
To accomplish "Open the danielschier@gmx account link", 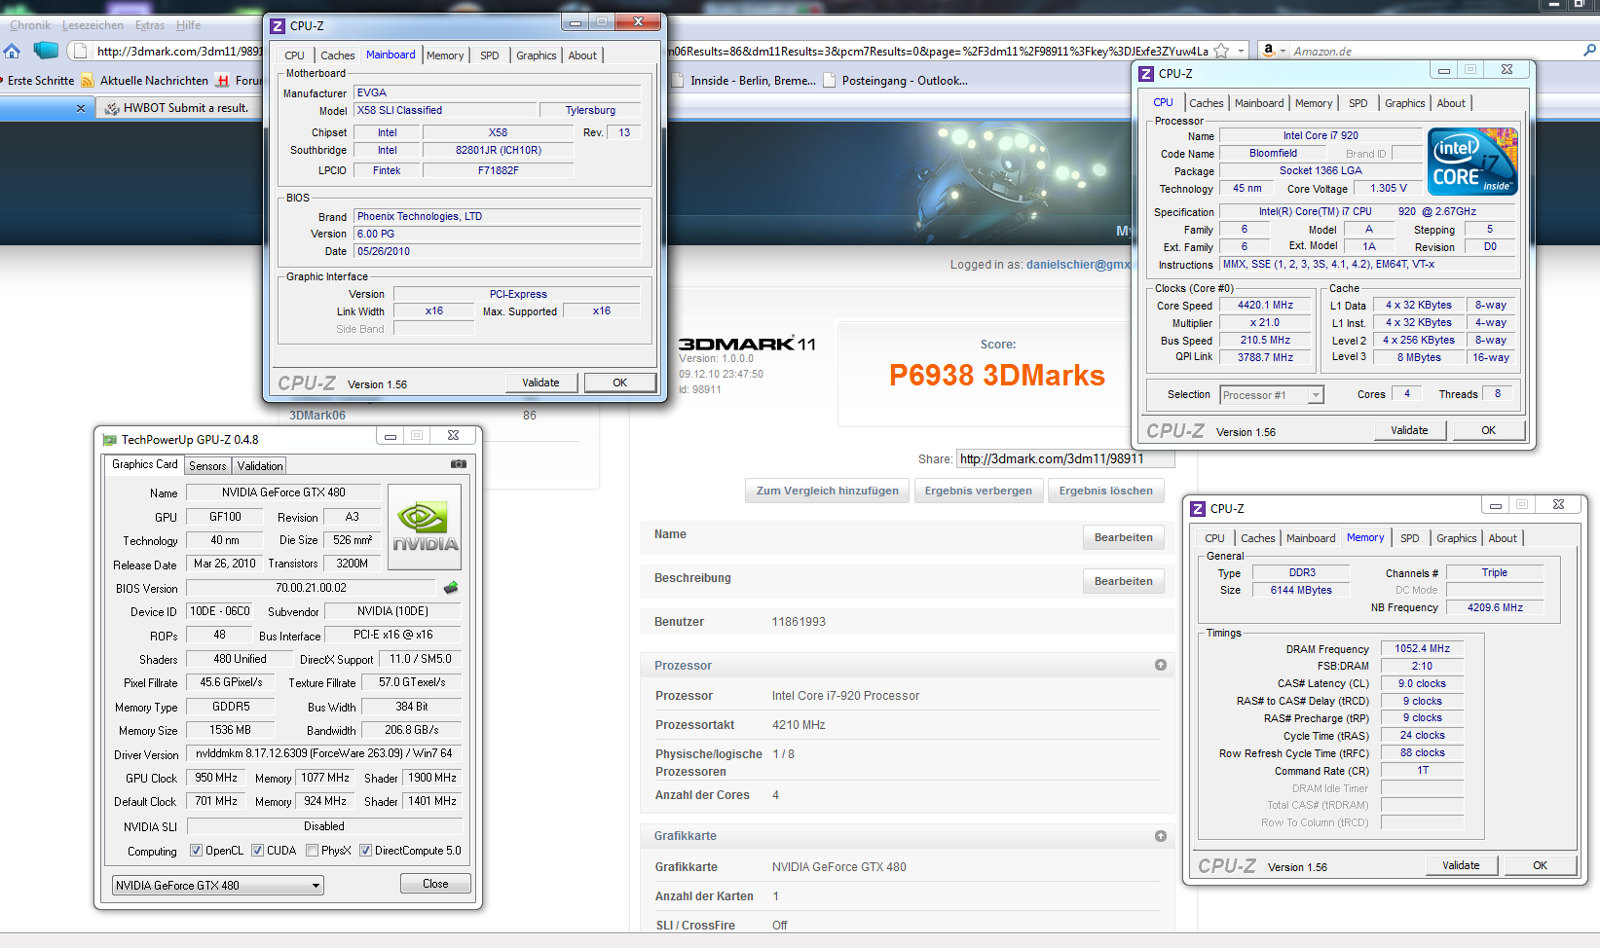I will pos(1078,265).
